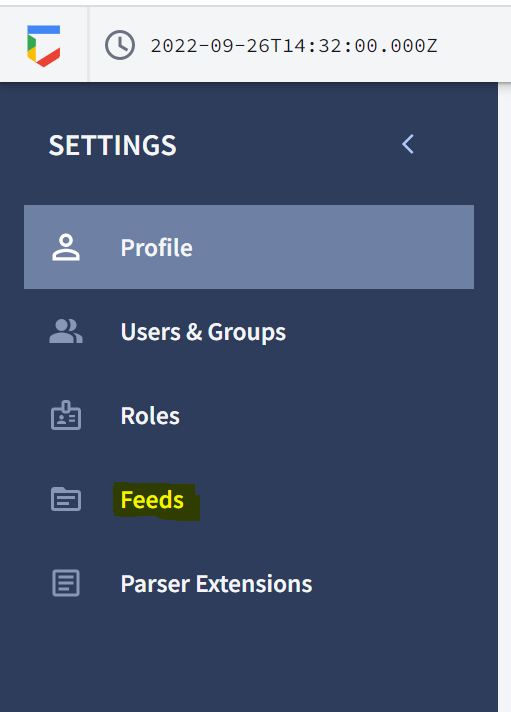Click the Feeds folder icon

66,499
